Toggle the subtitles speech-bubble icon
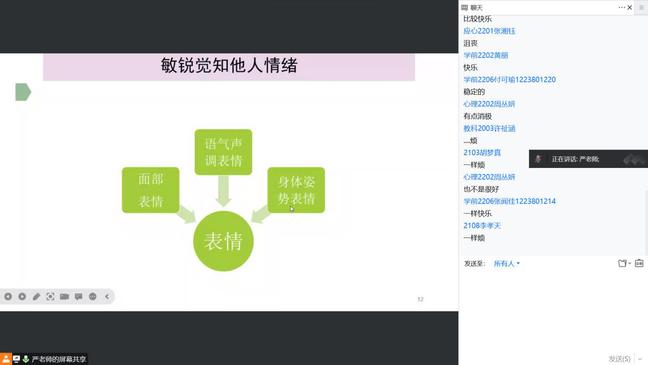 coord(79,296)
